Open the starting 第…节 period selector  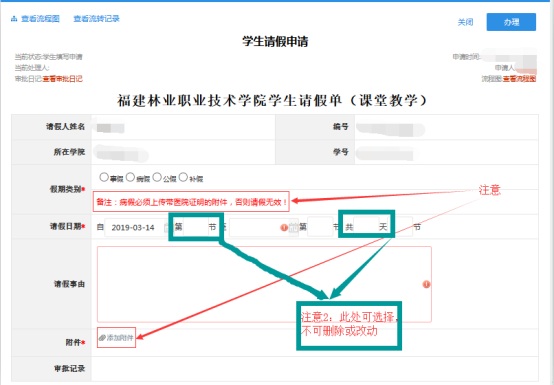(x=195, y=227)
